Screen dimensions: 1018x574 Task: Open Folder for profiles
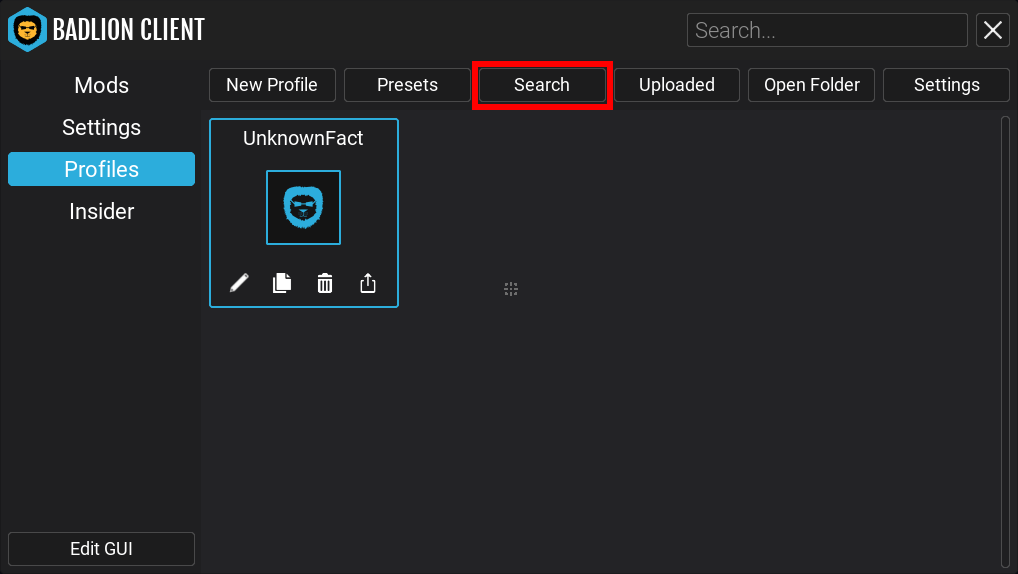pyautogui.click(x=812, y=85)
